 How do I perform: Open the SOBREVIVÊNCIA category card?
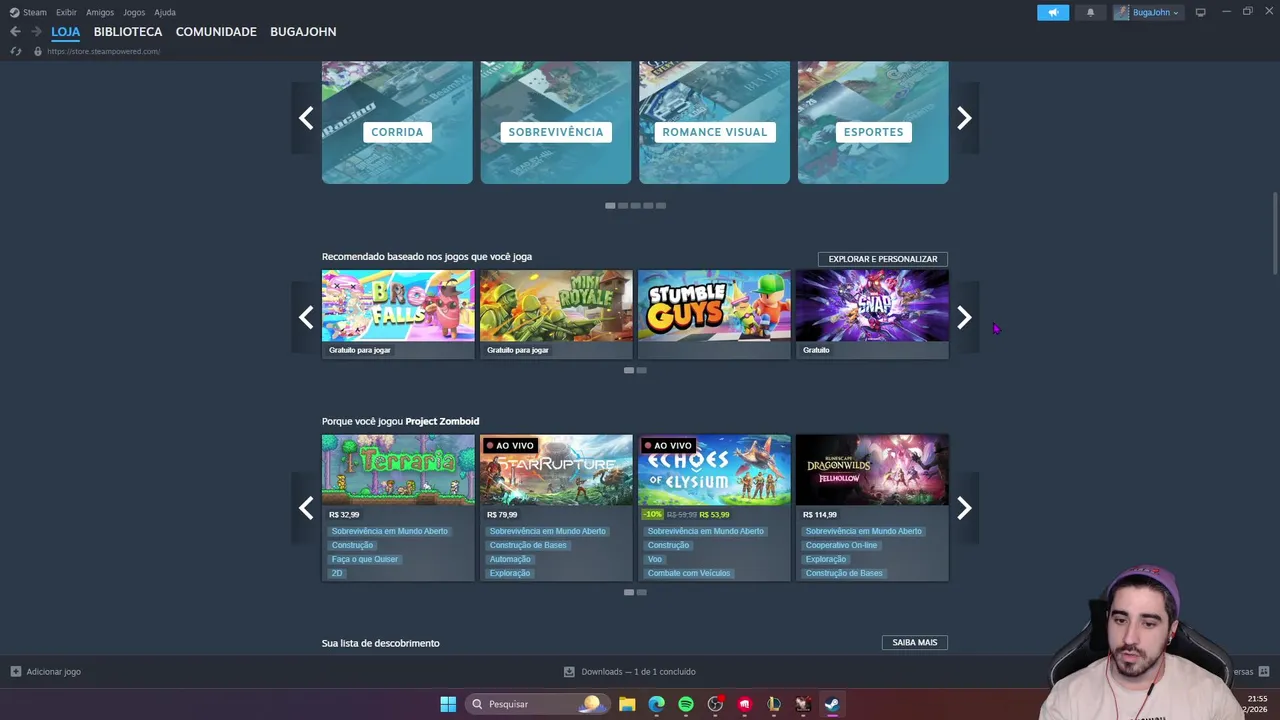pyautogui.click(x=556, y=122)
